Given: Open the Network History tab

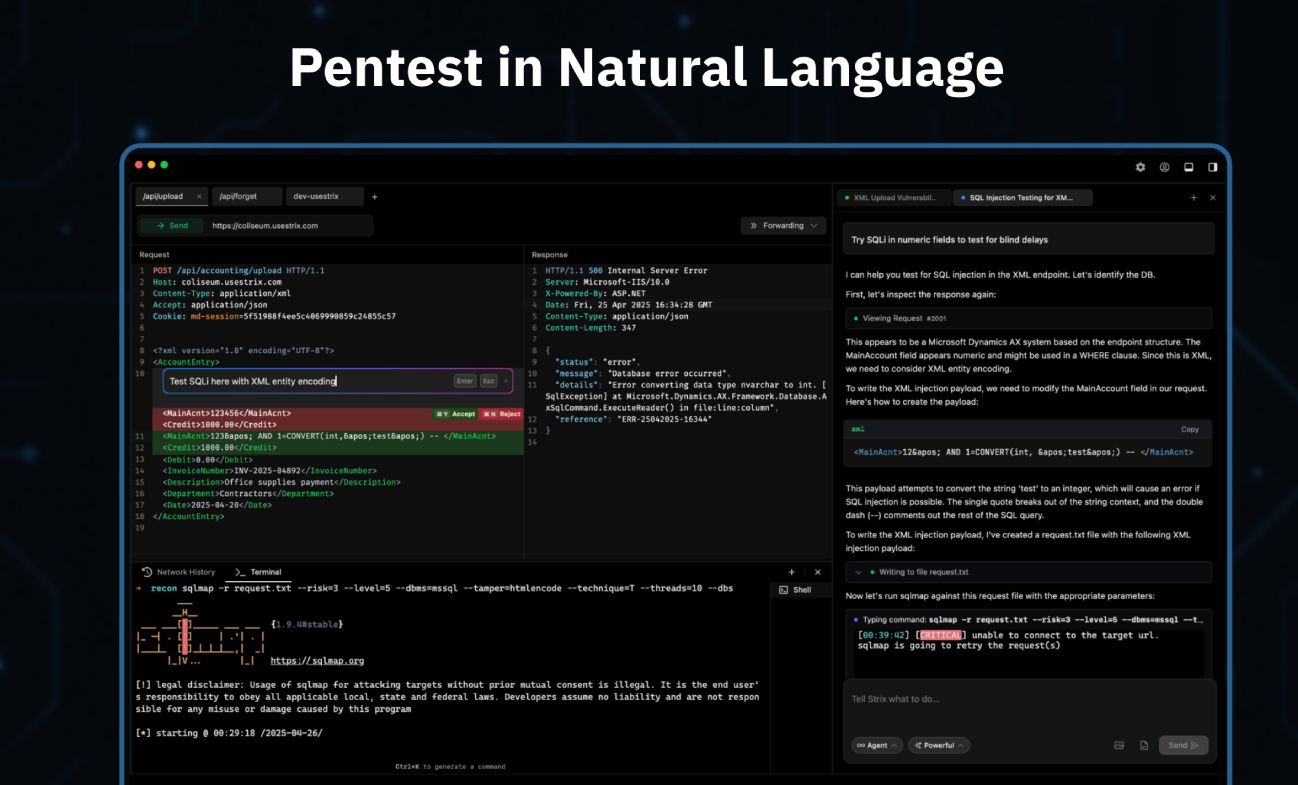Looking at the screenshot, I should (x=179, y=572).
